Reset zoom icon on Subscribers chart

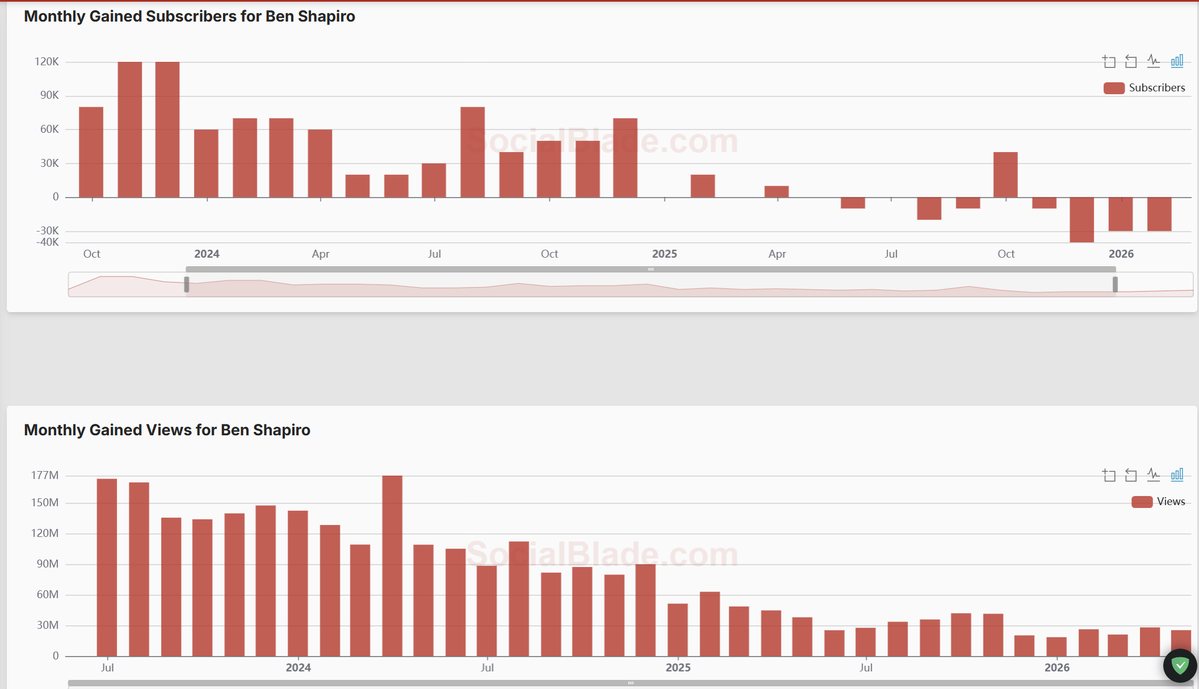1131,61
